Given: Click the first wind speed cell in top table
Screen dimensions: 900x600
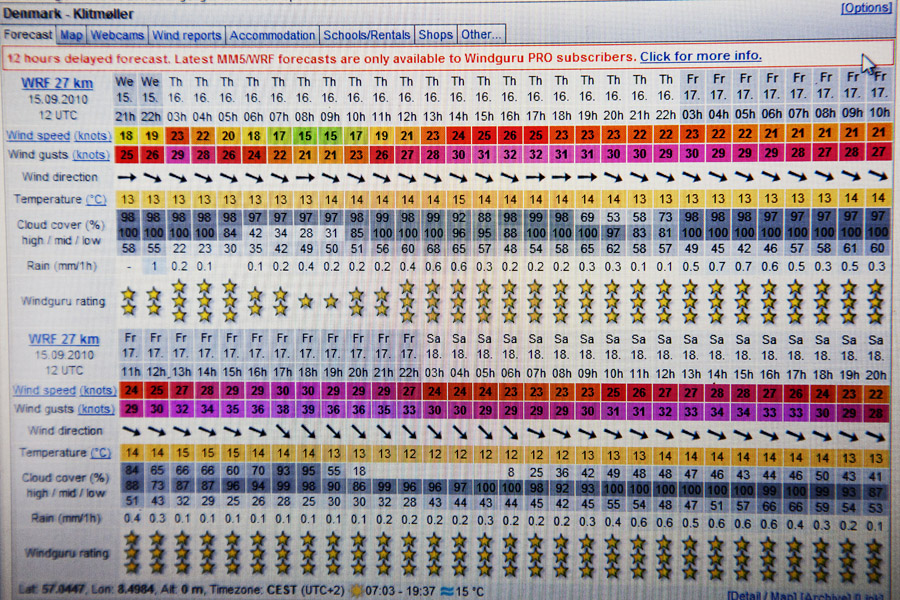Looking at the screenshot, I should [x=127, y=134].
